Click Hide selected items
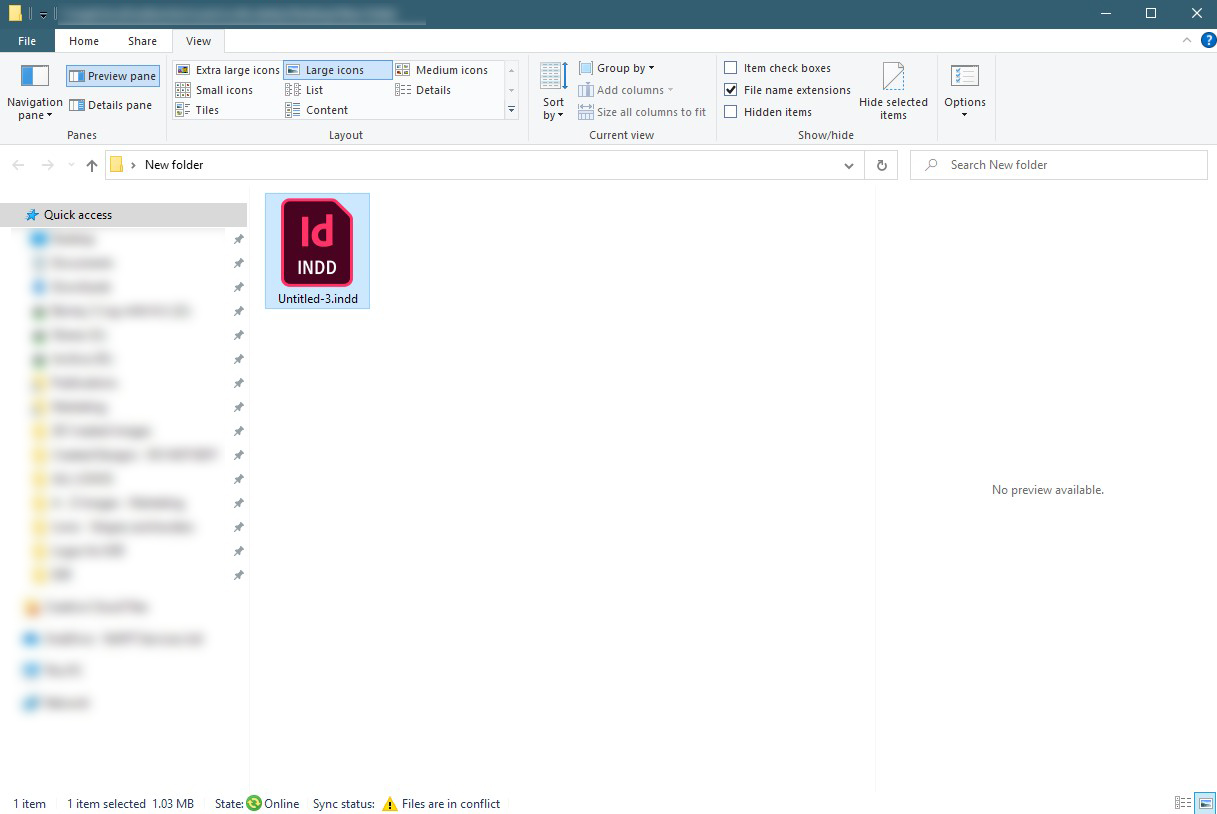Image resolution: width=1217 pixels, height=814 pixels. pyautogui.click(x=893, y=89)
